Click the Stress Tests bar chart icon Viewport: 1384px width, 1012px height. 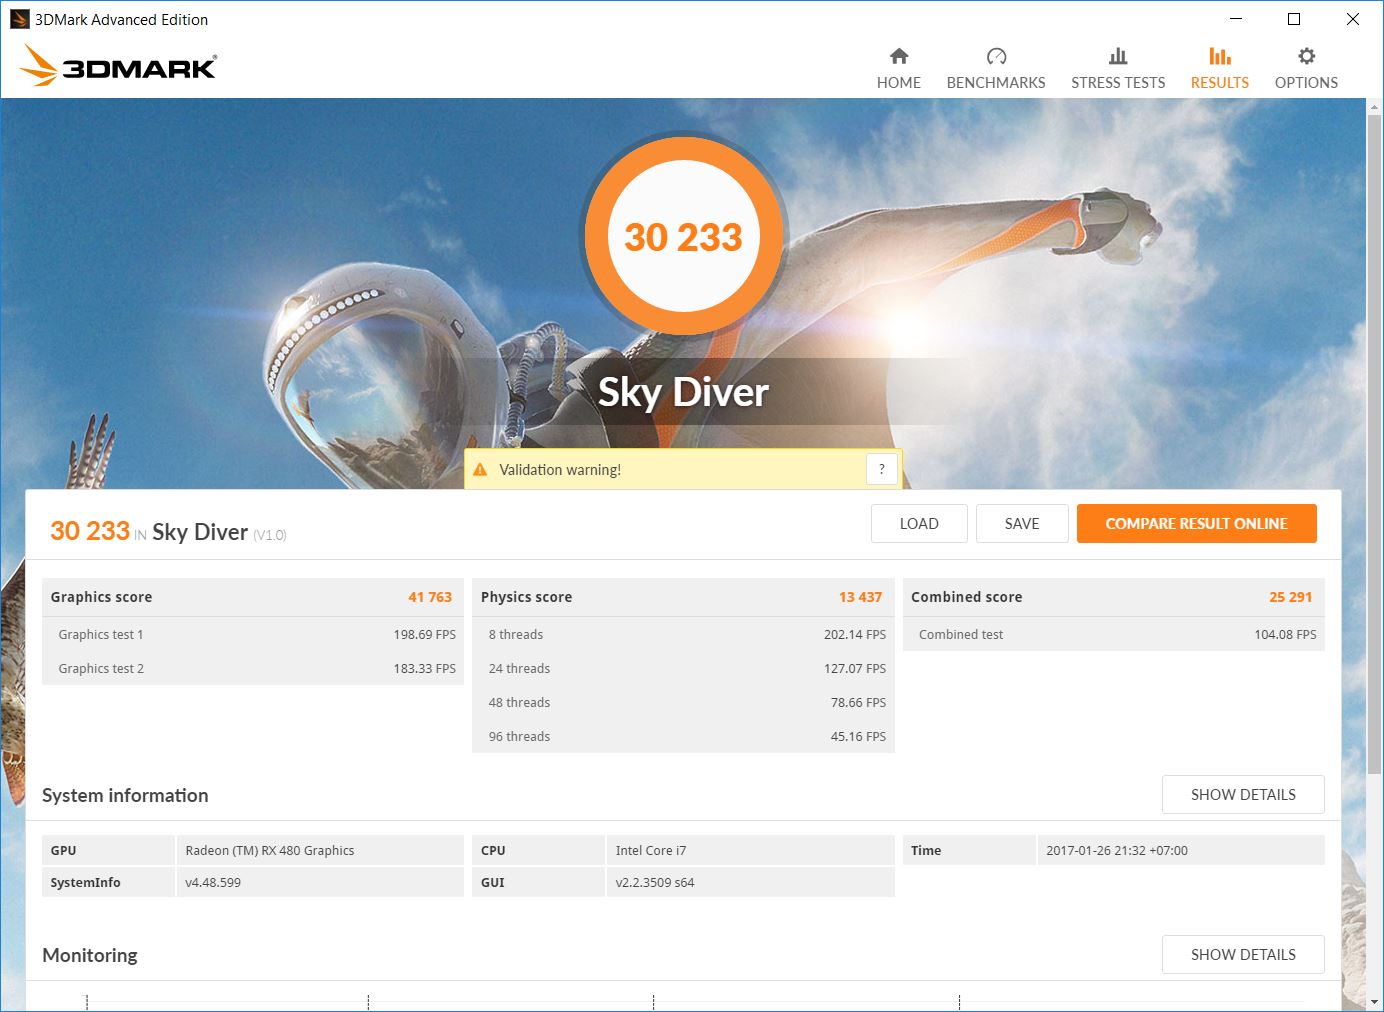(x=1118, y=56)
